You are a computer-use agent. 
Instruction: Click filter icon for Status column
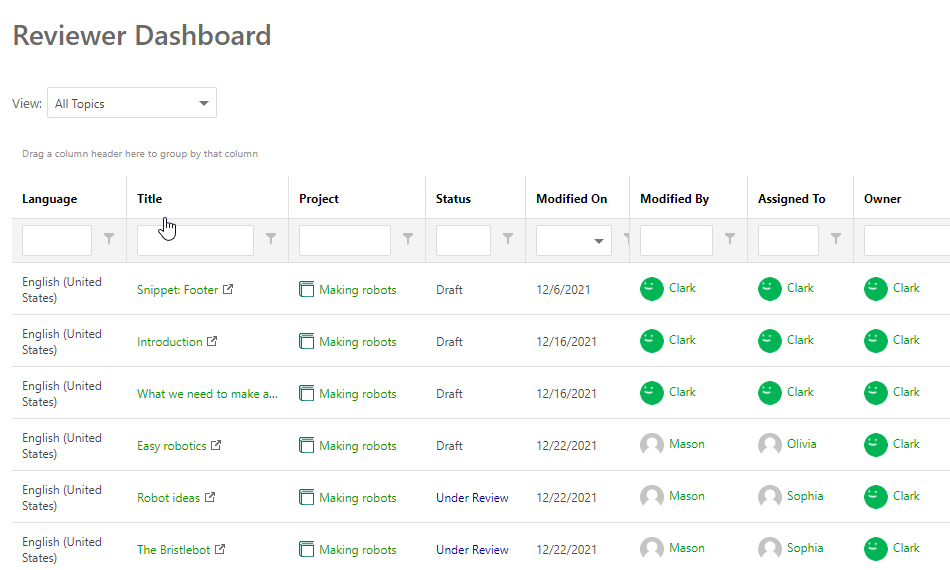click(508, 239)
